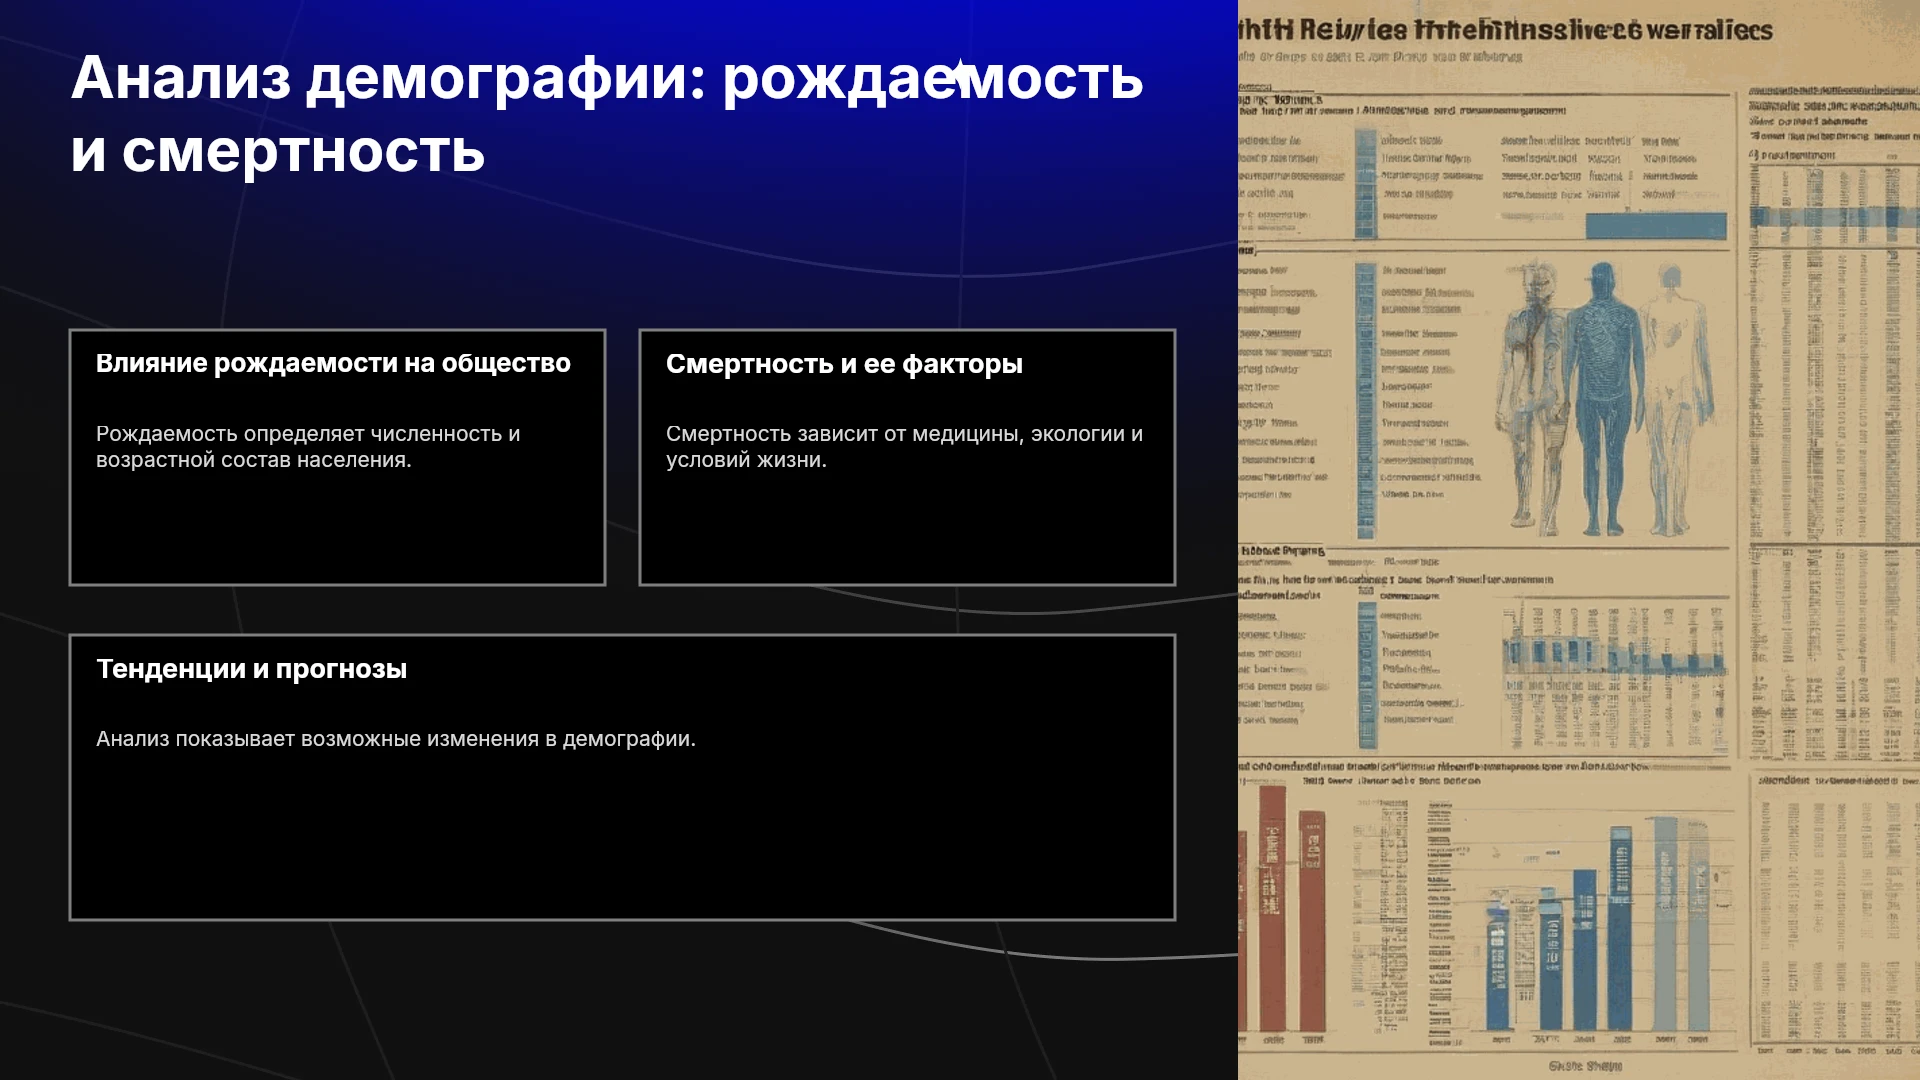Select the text "Анализ показывает возможные изменения"
This screenshot has height=1080, width=1920.
tap(318, 739)
